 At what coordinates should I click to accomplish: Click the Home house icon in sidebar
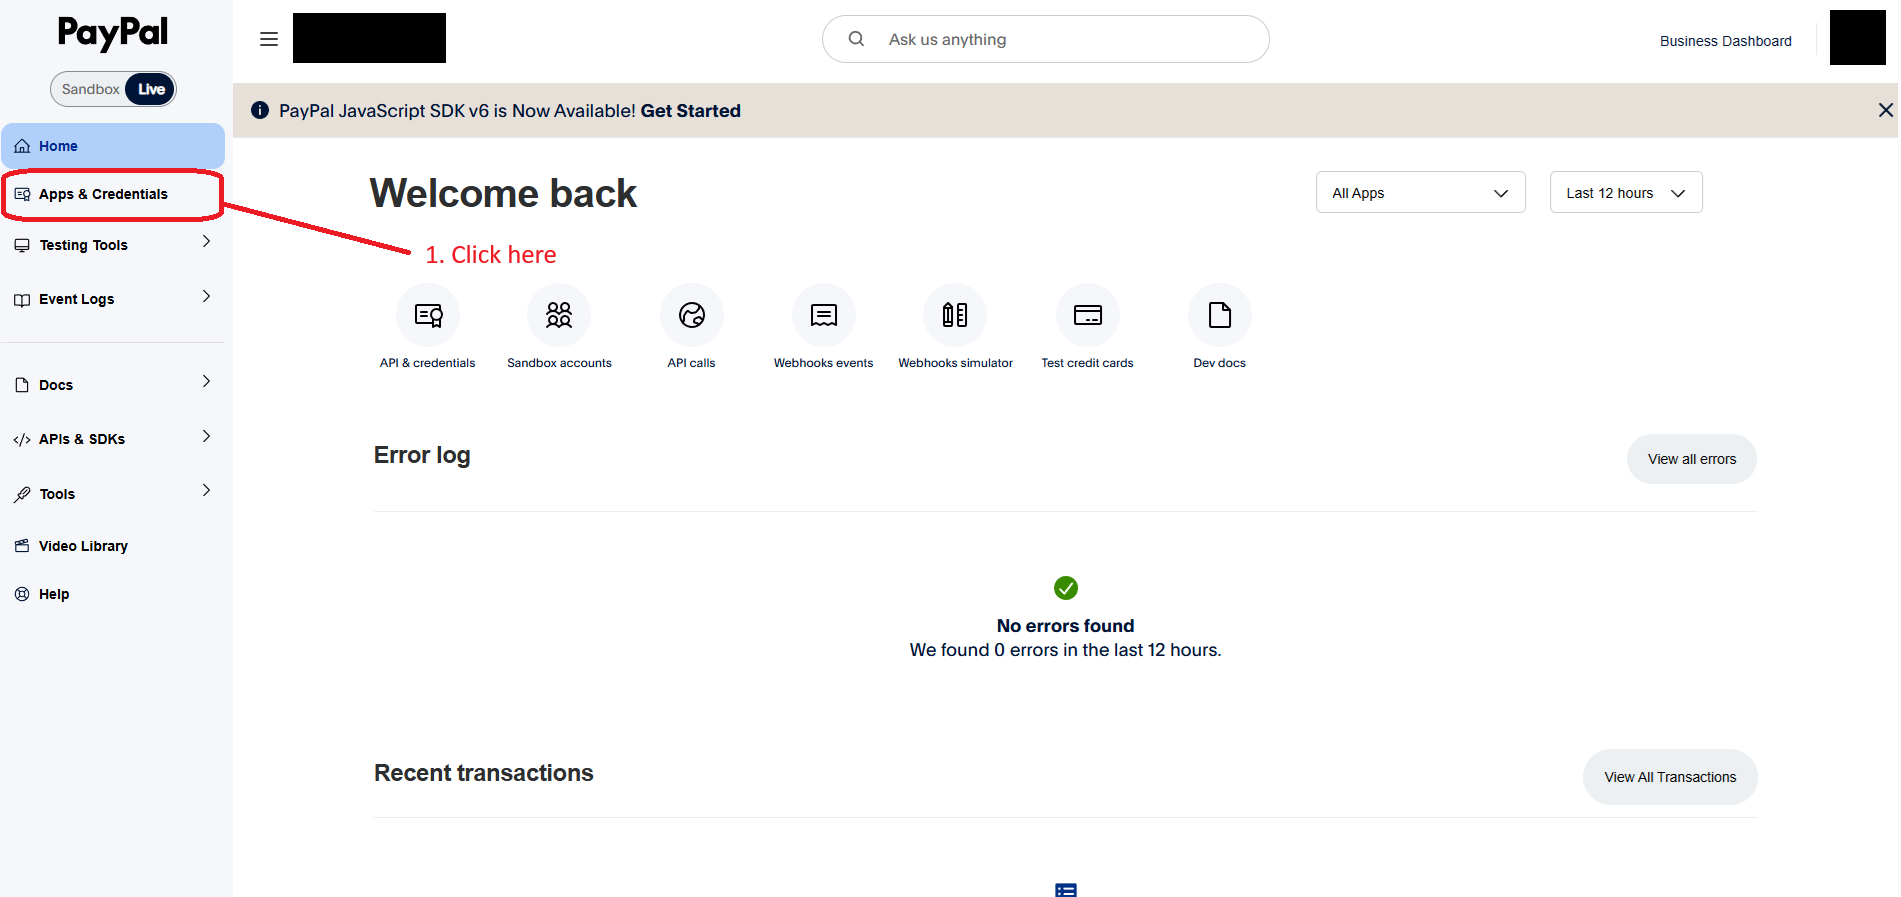22,146
